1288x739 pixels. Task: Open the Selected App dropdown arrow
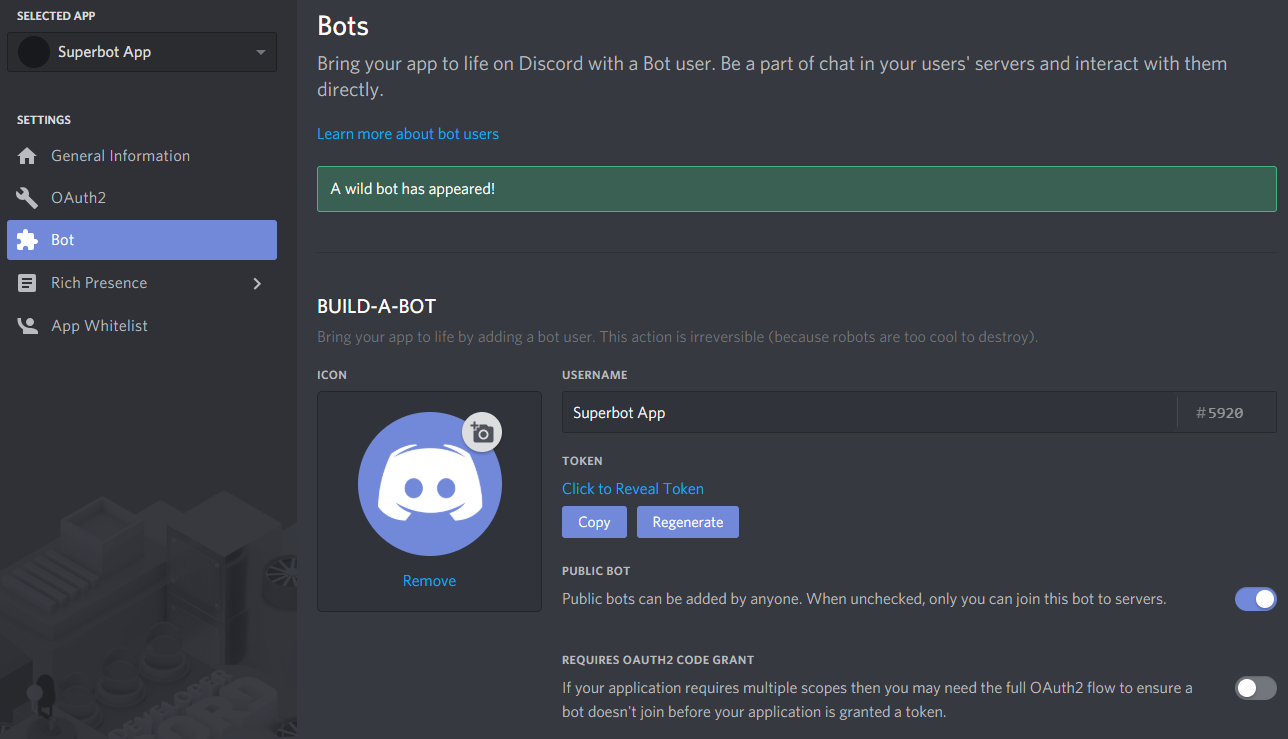coord(261,52)
